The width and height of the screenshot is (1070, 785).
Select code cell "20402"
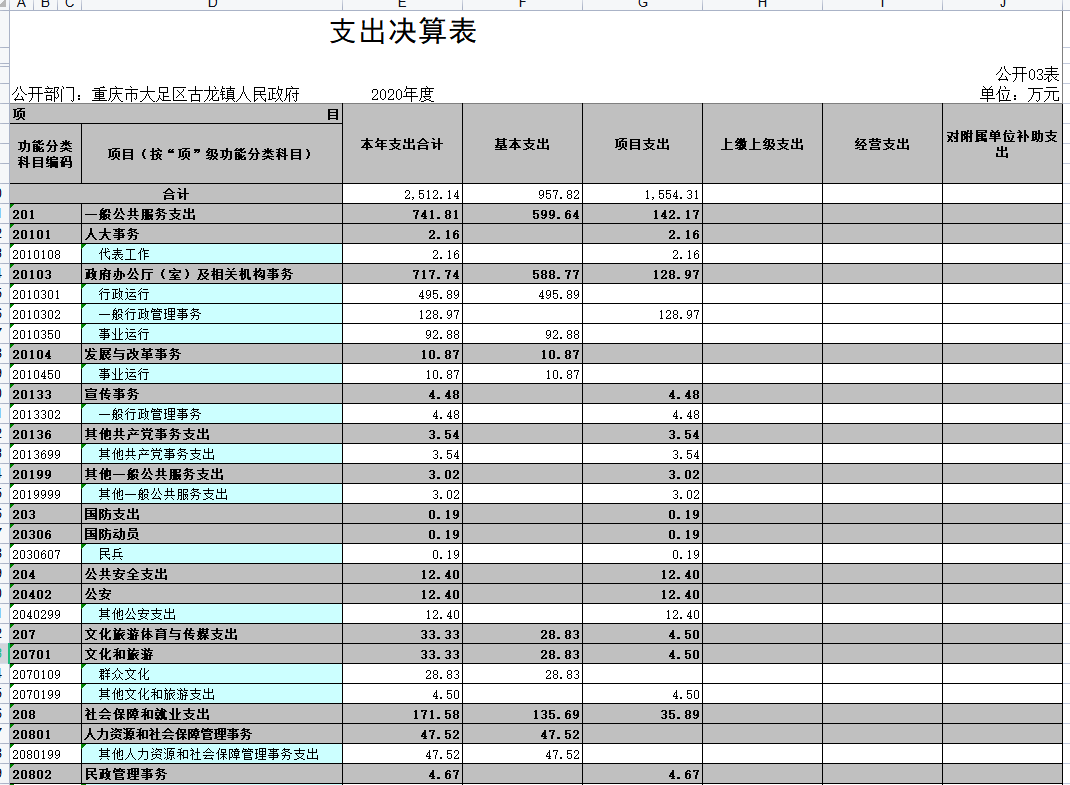click(x=45, y=595)
